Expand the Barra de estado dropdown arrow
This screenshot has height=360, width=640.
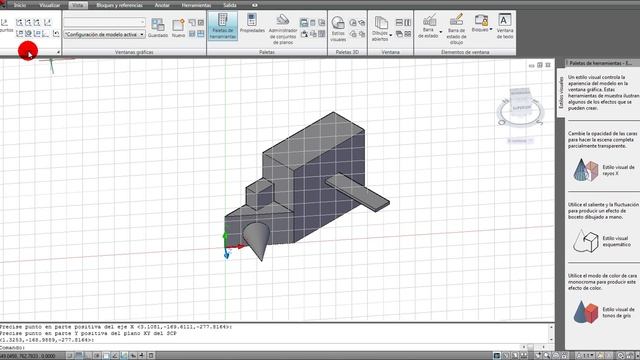pyautogui.click(x=441, y=32)
